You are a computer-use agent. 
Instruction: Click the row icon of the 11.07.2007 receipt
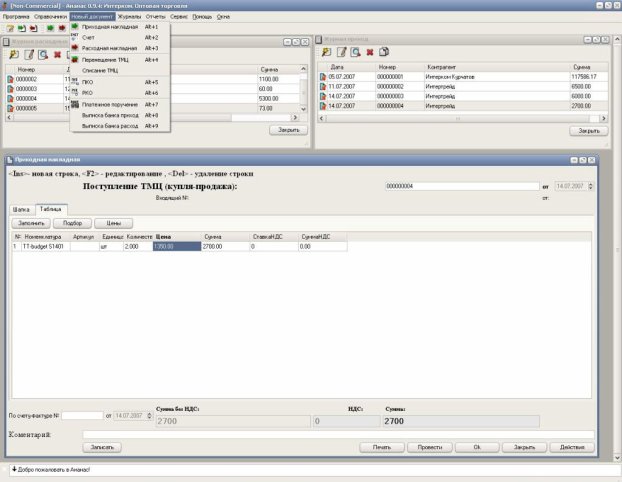323,86
